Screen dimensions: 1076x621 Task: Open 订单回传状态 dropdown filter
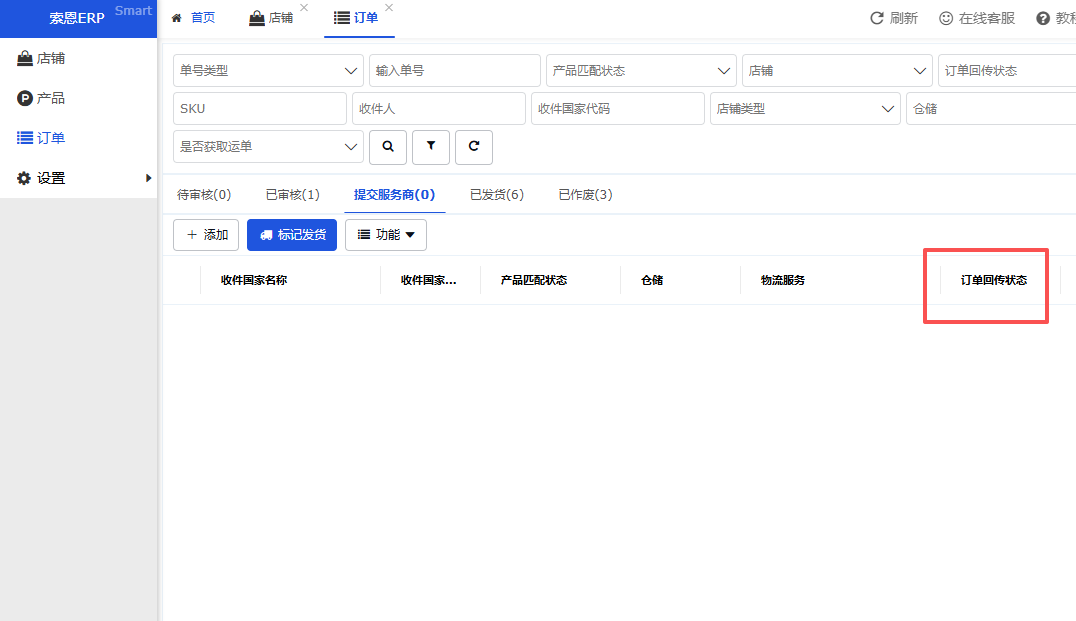[1007, 71]
